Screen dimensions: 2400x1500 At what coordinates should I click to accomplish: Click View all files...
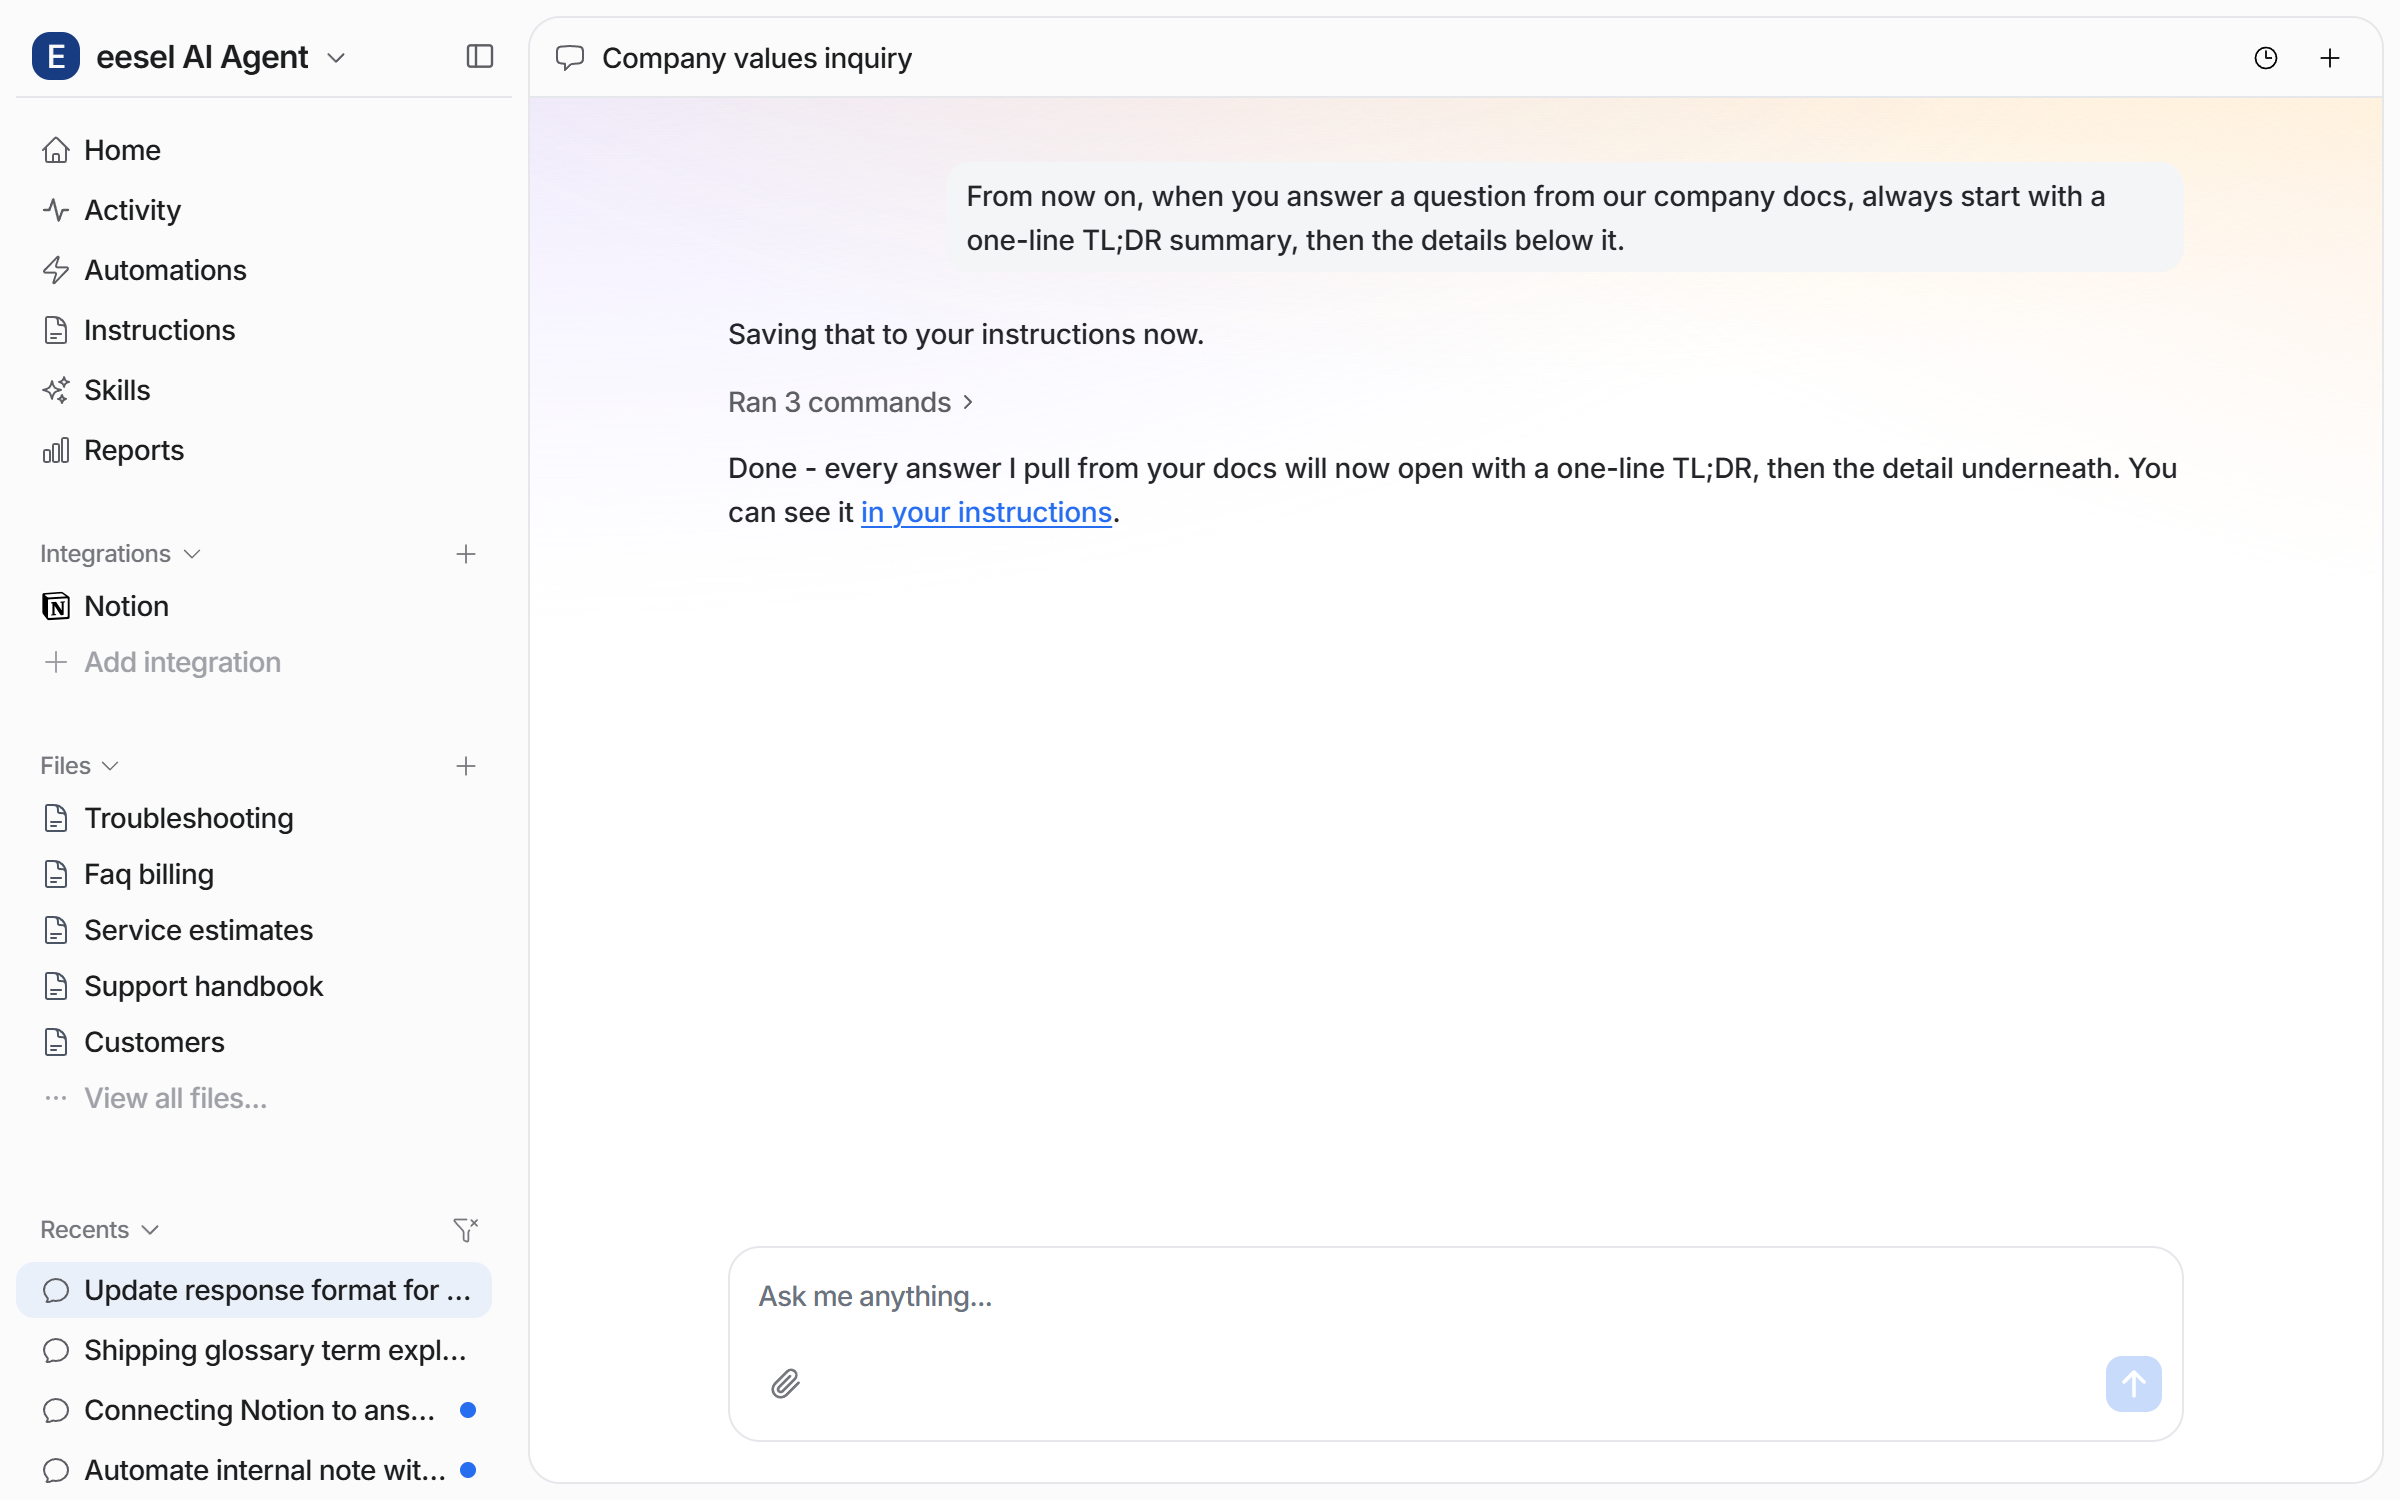tap(254, 1098)
